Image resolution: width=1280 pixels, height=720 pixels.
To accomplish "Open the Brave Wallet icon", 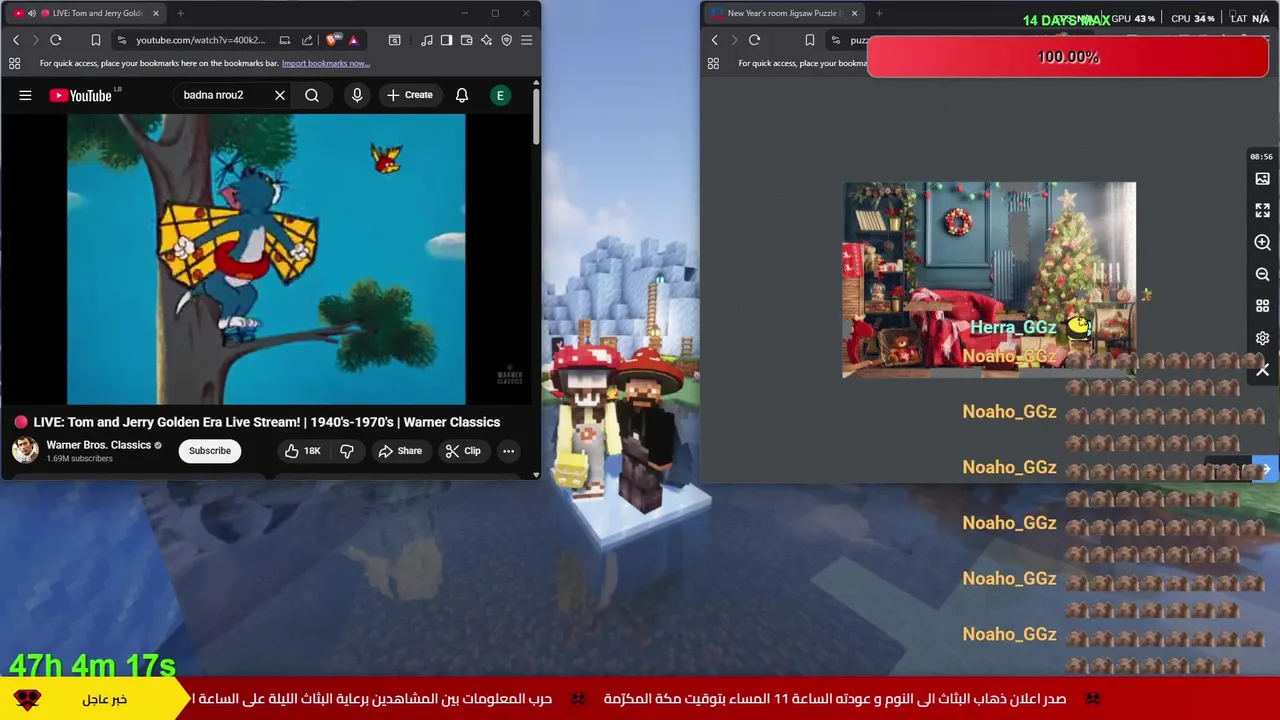I will click(x=466, y=40).
